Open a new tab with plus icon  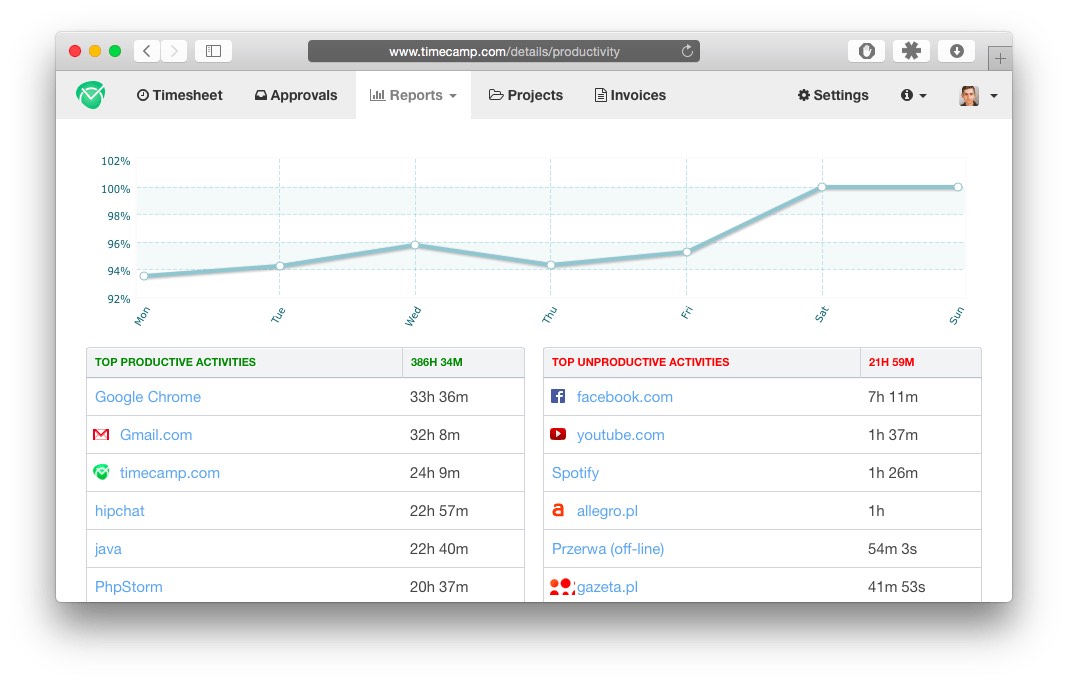click(1000, 58)
